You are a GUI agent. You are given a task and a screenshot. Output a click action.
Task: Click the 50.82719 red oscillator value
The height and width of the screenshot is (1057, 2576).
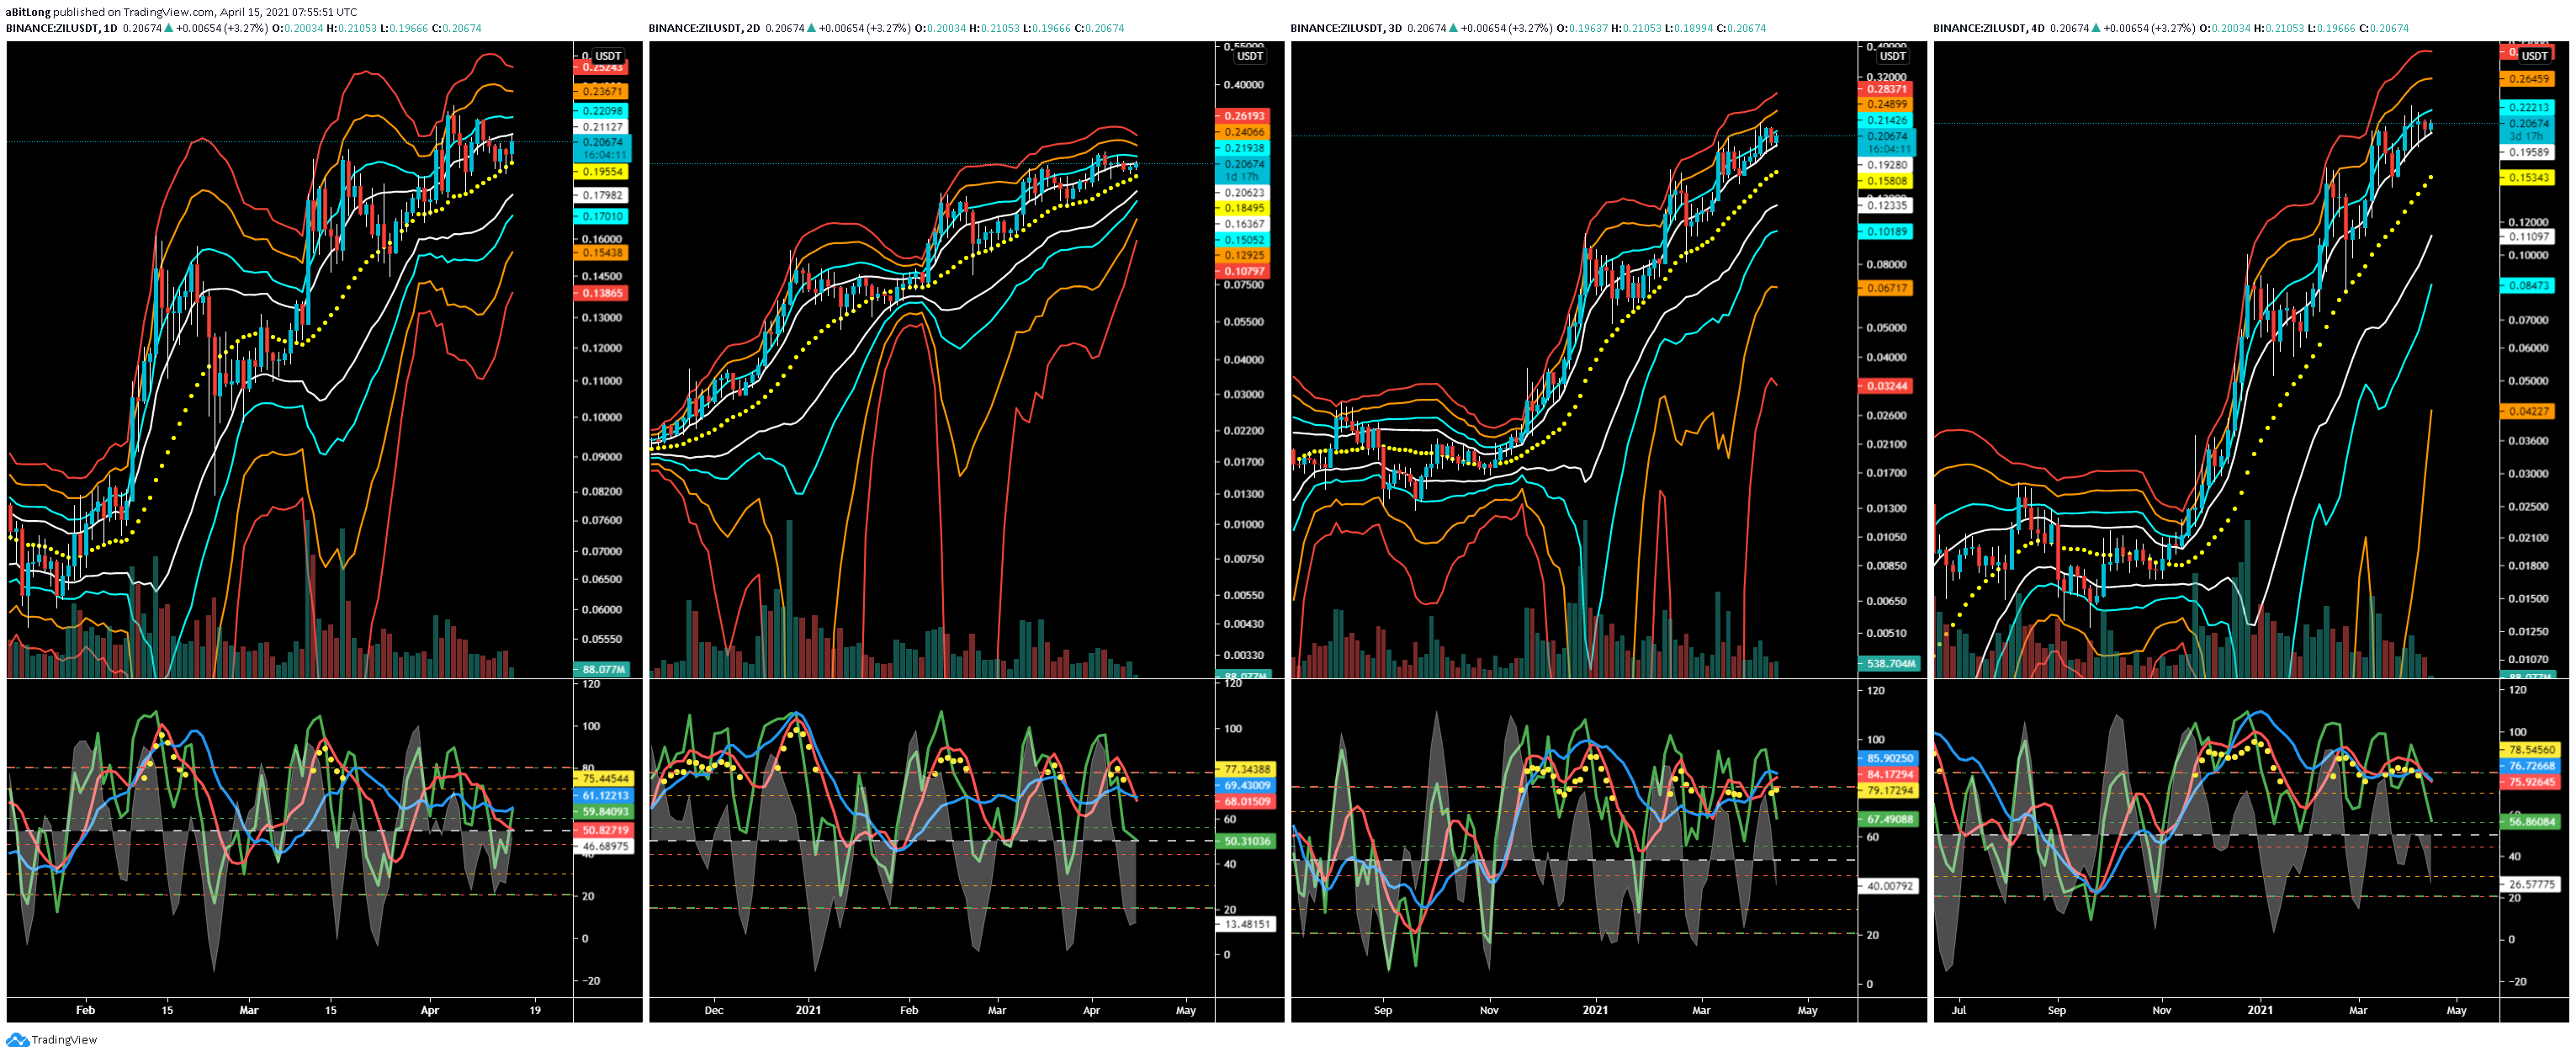(x=605, y=830)
